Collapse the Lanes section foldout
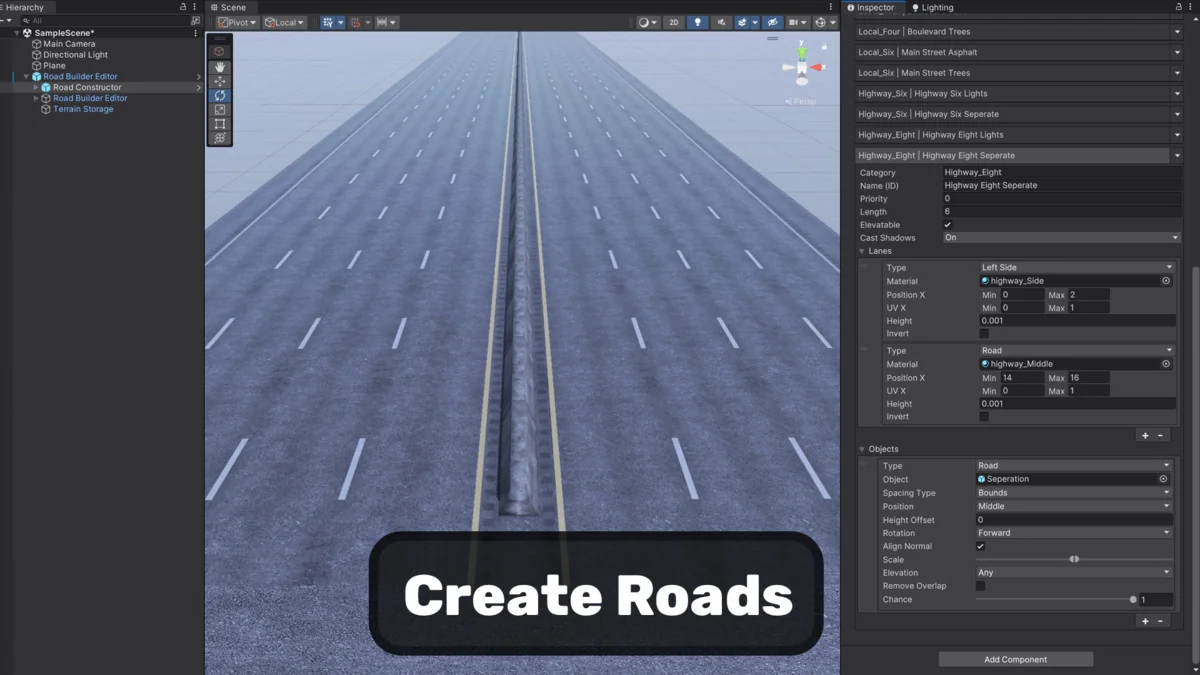 click(863, 251)
